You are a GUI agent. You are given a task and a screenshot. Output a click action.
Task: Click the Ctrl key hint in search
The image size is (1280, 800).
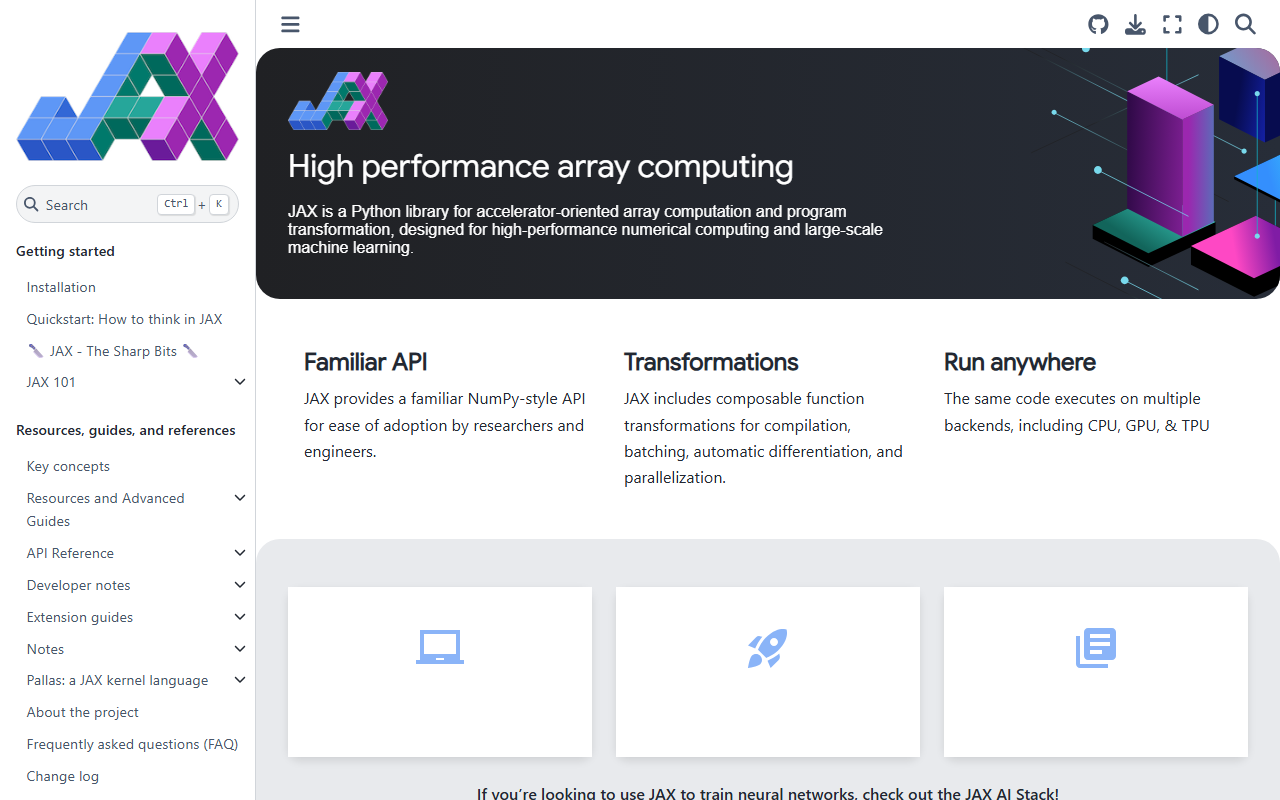pyautogui.click(x=176, y=204)
